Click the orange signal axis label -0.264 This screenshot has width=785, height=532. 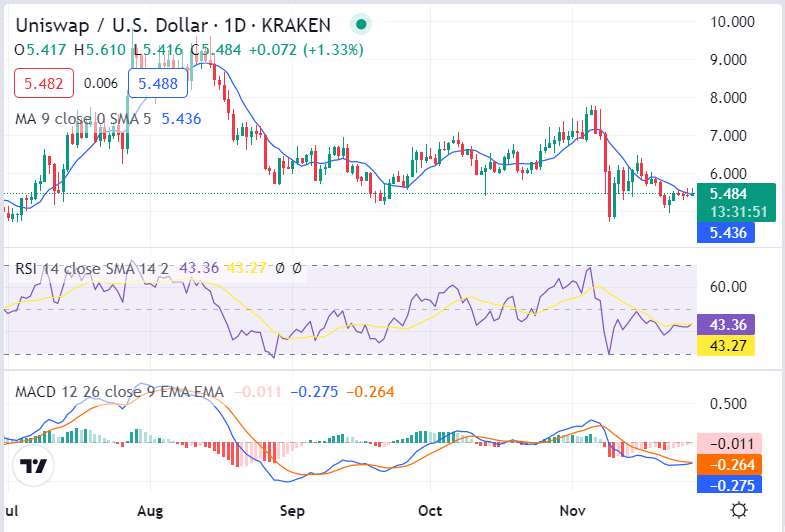click(x=729, y=465)
